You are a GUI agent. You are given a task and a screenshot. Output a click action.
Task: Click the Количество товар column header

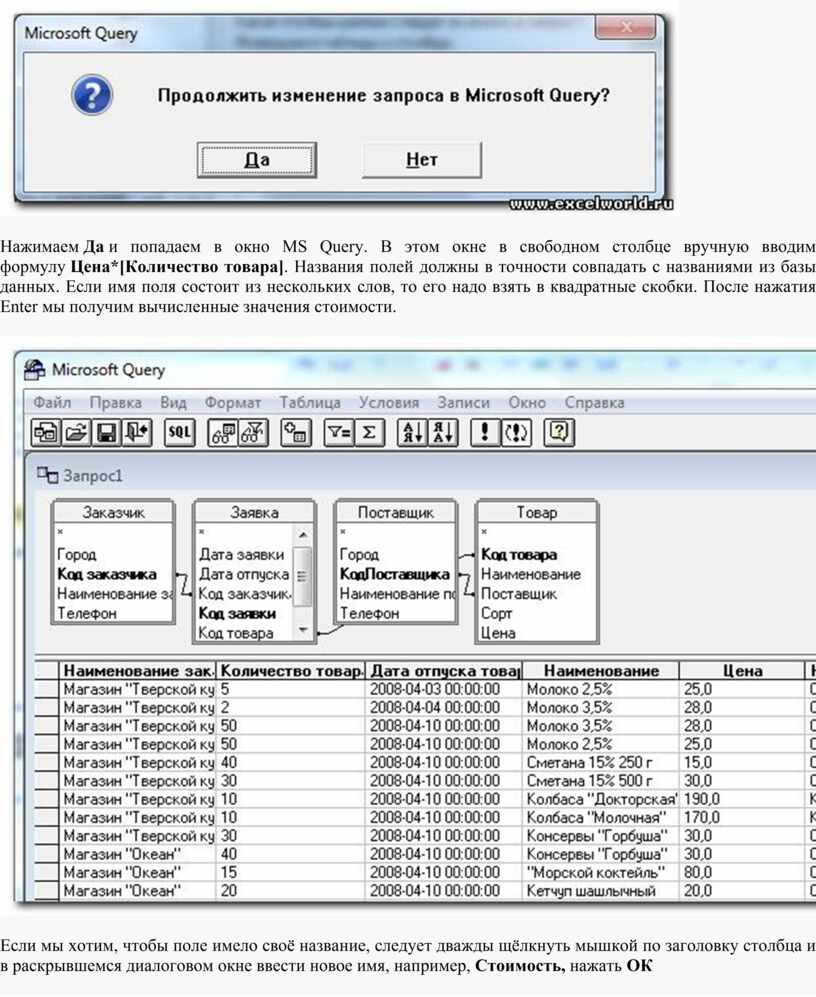pos(291,671)
